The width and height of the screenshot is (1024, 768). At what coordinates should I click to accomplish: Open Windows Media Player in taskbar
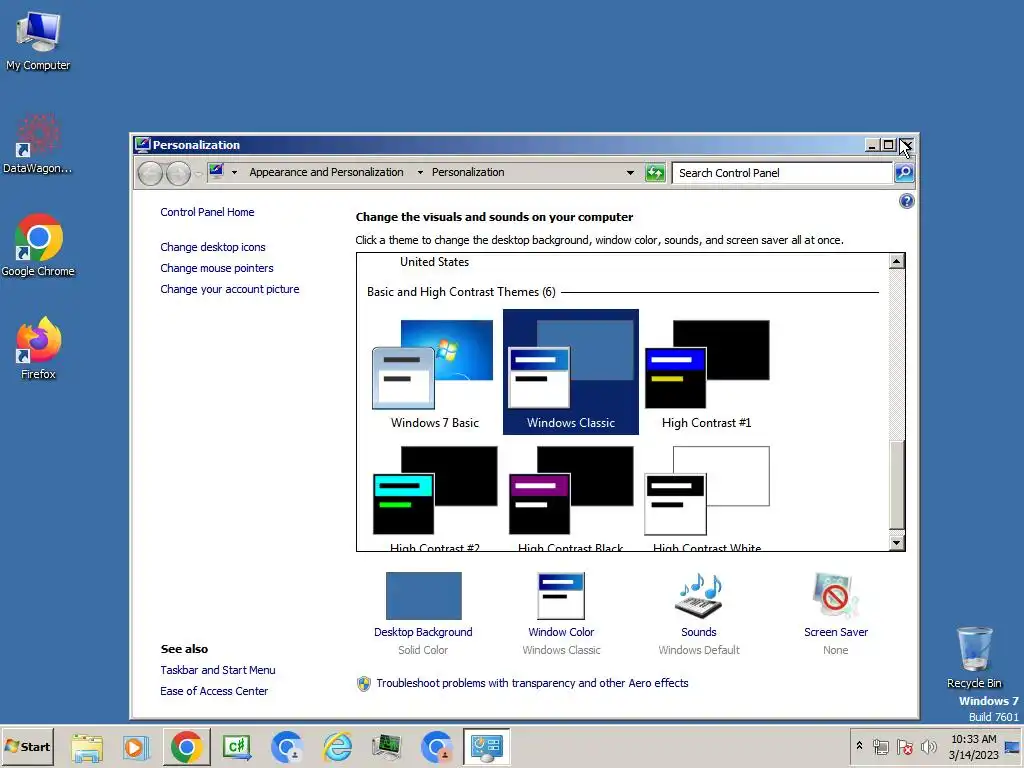tap(136, 747)
